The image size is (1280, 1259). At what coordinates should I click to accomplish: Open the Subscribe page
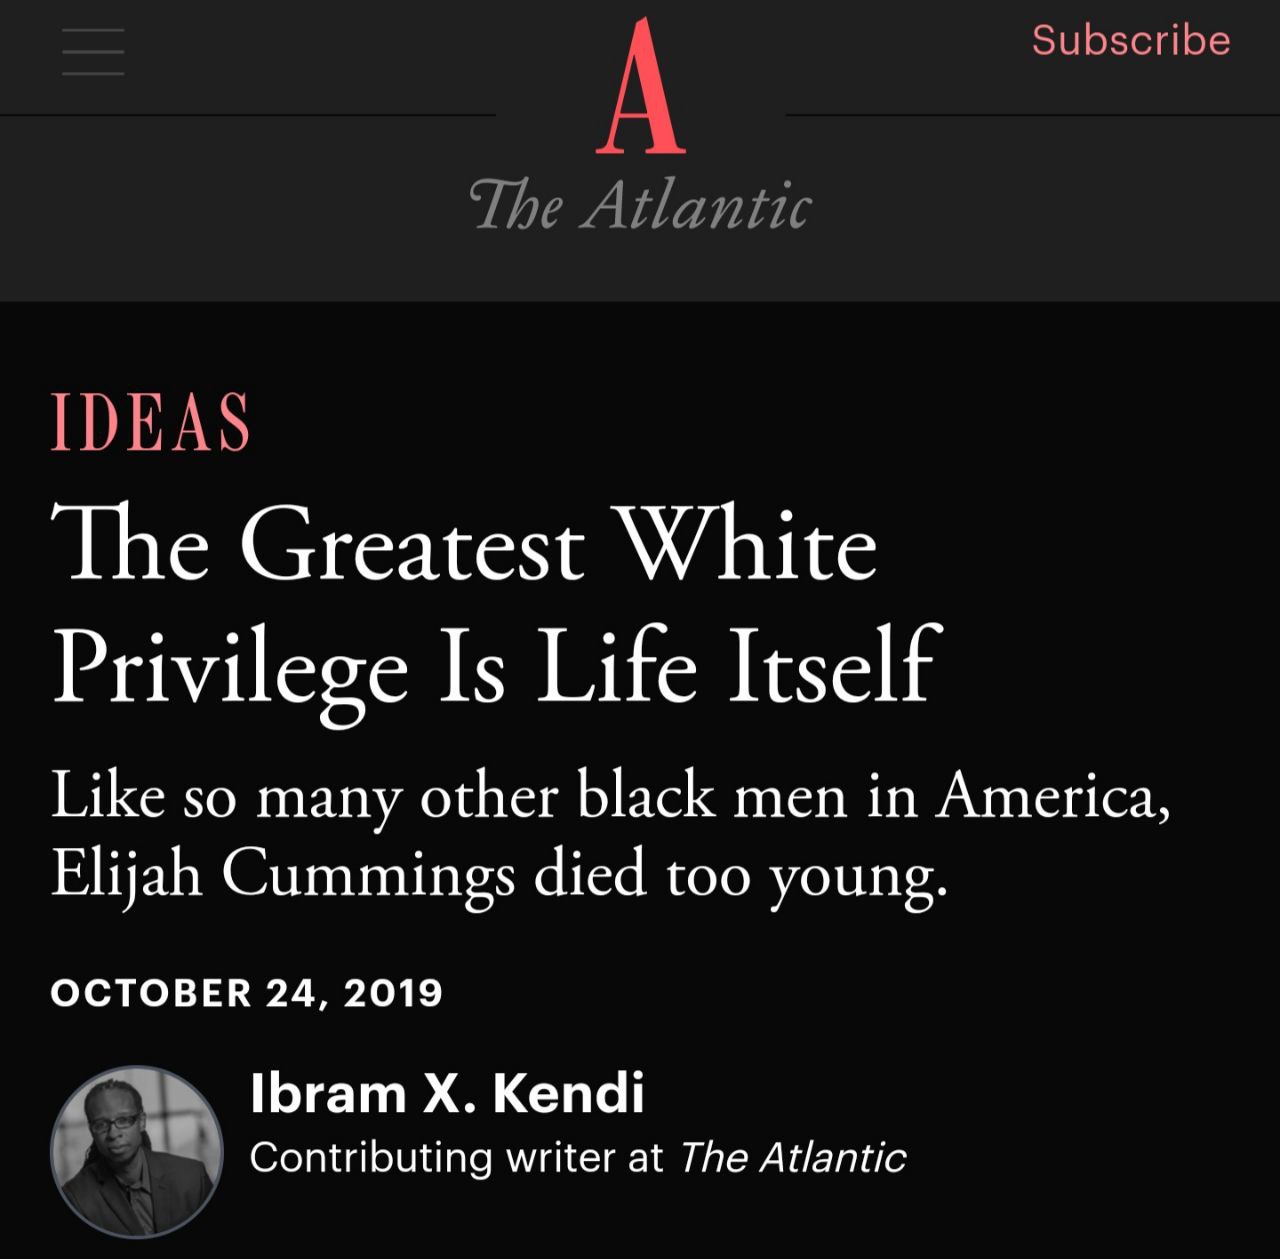1131,40
